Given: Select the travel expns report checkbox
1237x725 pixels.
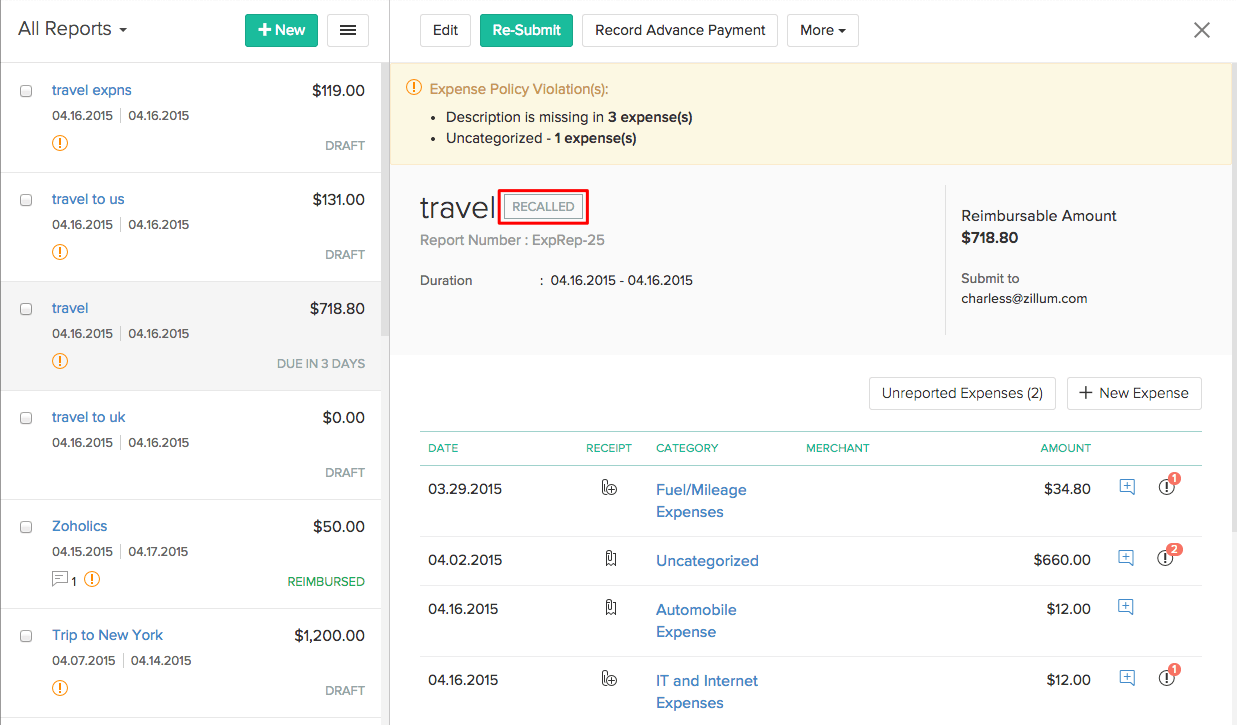Looking at the screenshot, I should click(x=26, y=91).
